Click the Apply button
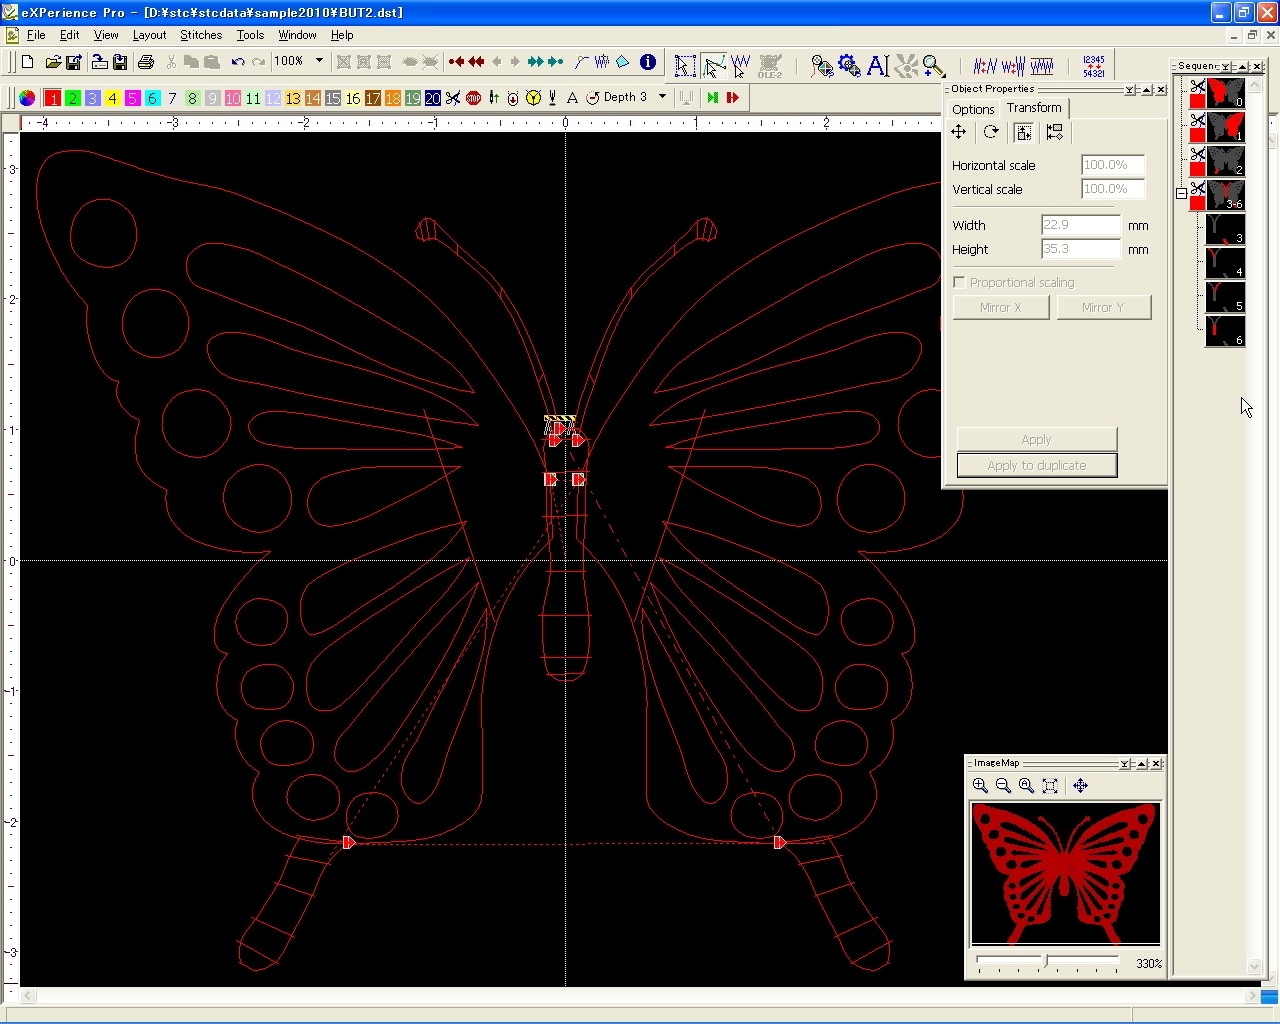This screenshot has width=1280, height=1024. point(1036,439)
